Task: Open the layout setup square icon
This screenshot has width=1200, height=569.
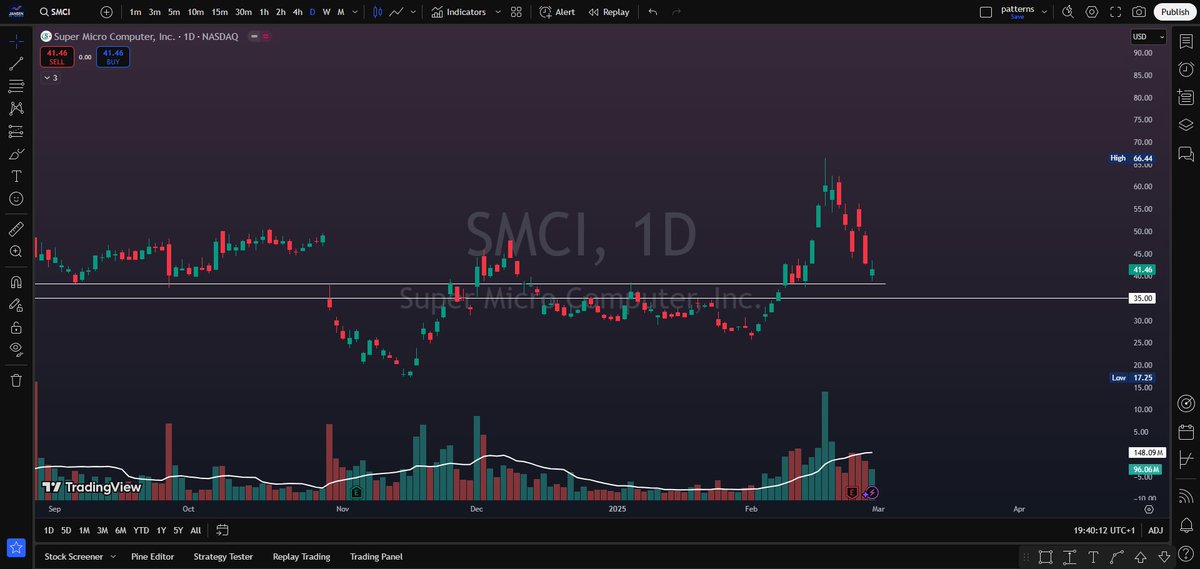Action: (x=985, y=12)
